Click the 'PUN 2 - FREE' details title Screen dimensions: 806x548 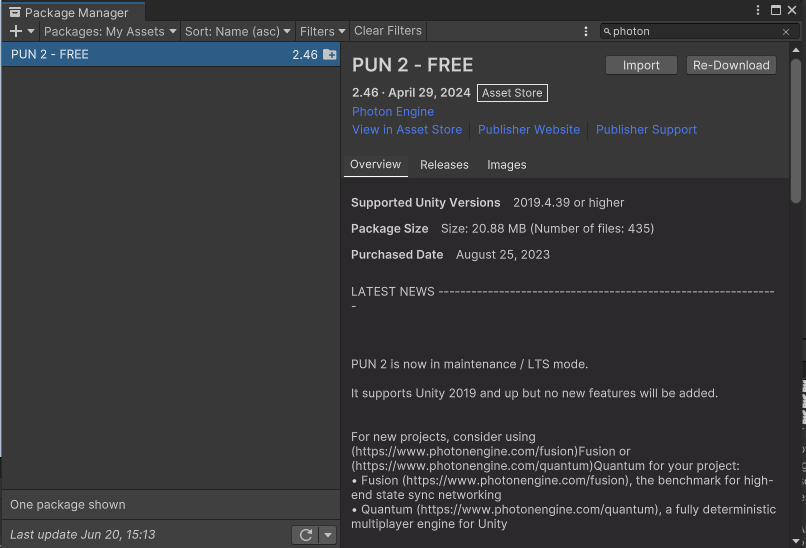click(412, 65)
